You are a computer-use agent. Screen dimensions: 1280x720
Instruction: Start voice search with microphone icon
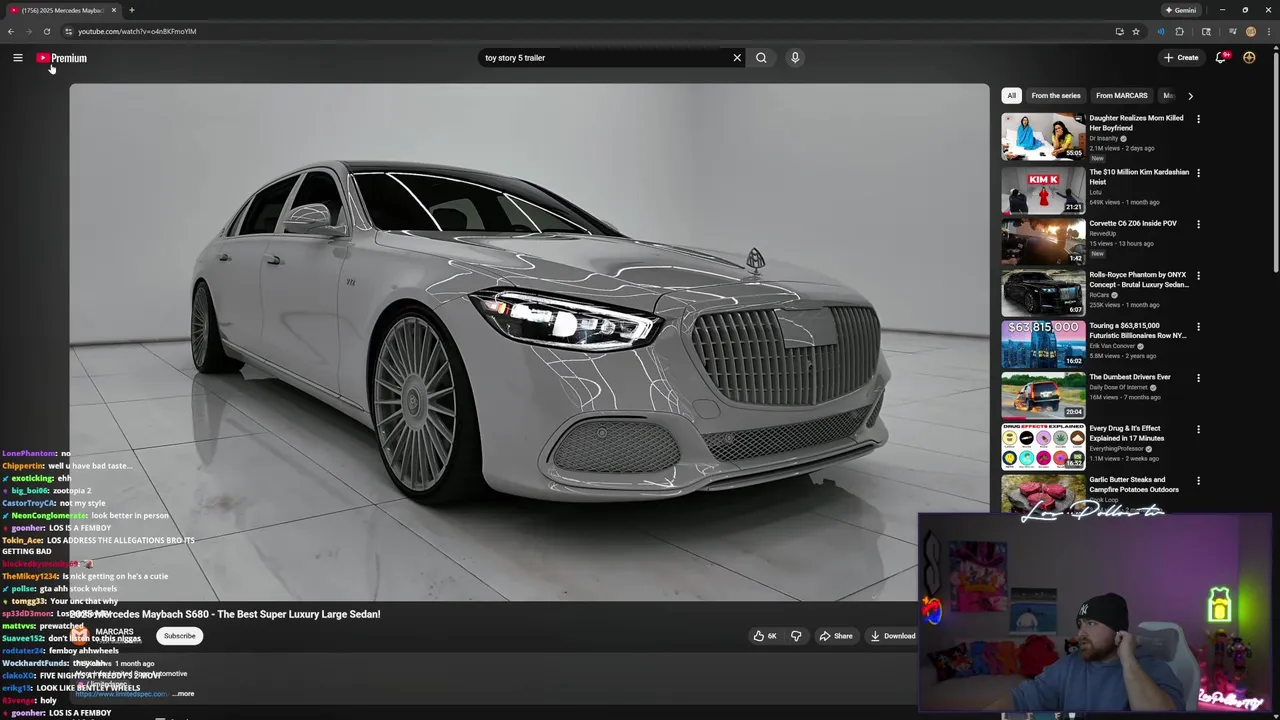[x=795, y=58]
